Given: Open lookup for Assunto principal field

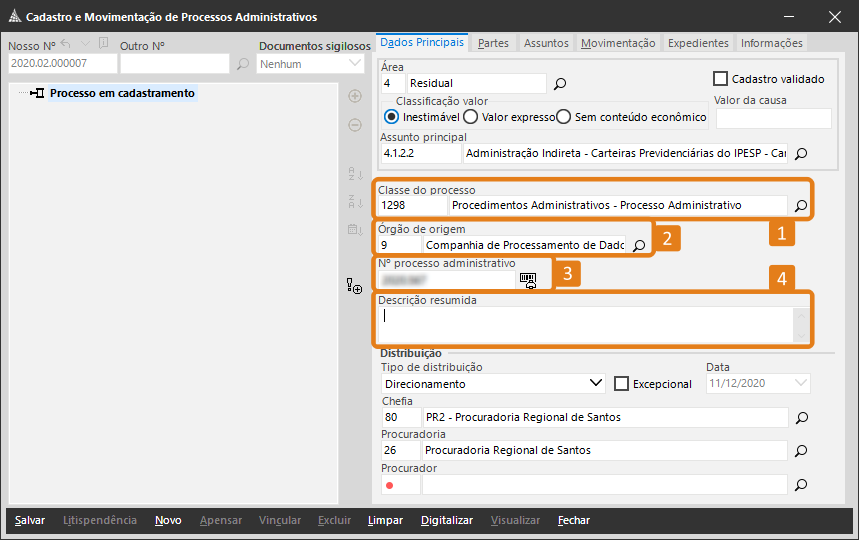Looking at the screenshot, I should [800, 154].
